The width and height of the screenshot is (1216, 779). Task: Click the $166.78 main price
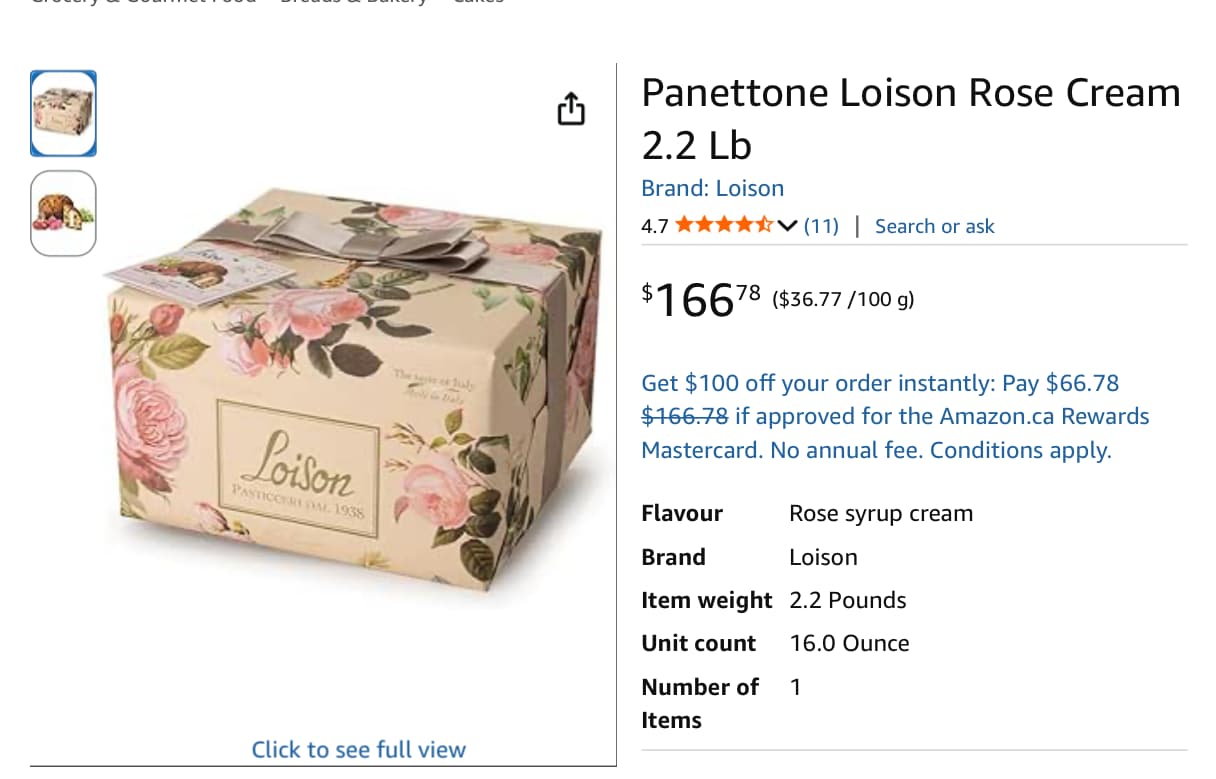[x=700, y=299]
